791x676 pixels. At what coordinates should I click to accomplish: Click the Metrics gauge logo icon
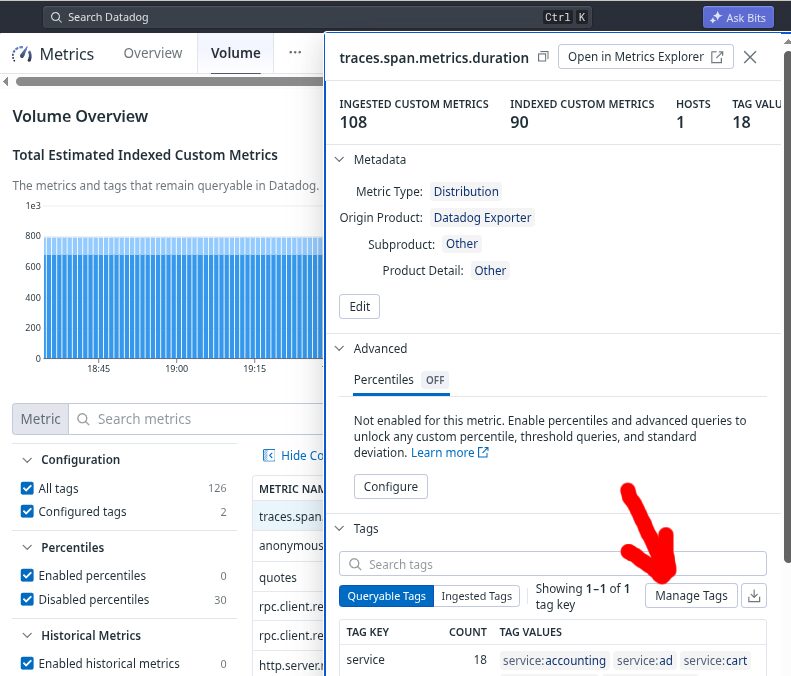22,53
